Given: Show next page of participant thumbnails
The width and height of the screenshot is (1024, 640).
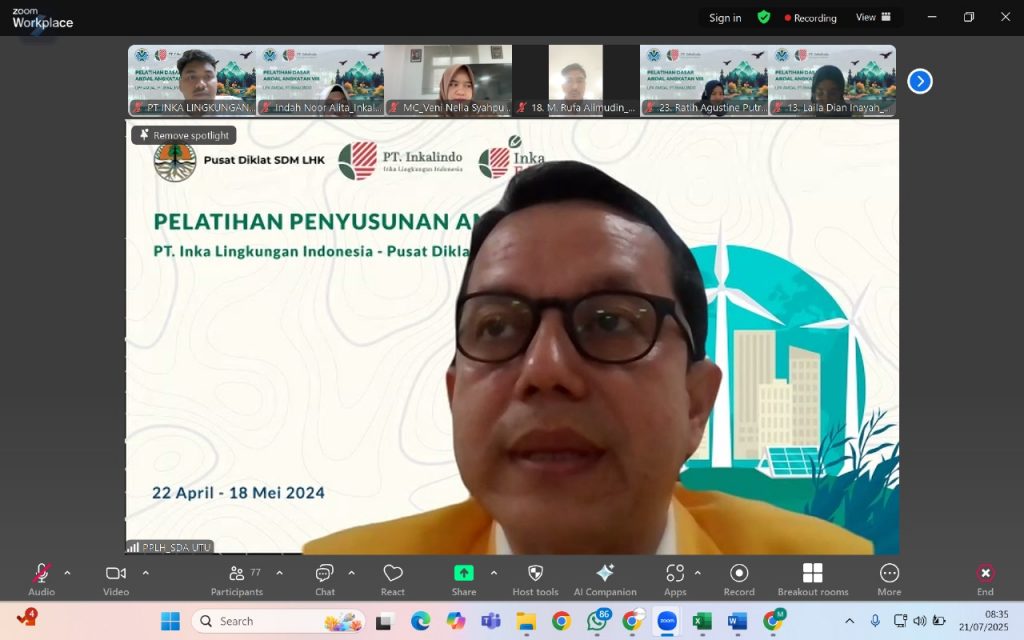Looking at the screenshot, I should tap(920, 81).
